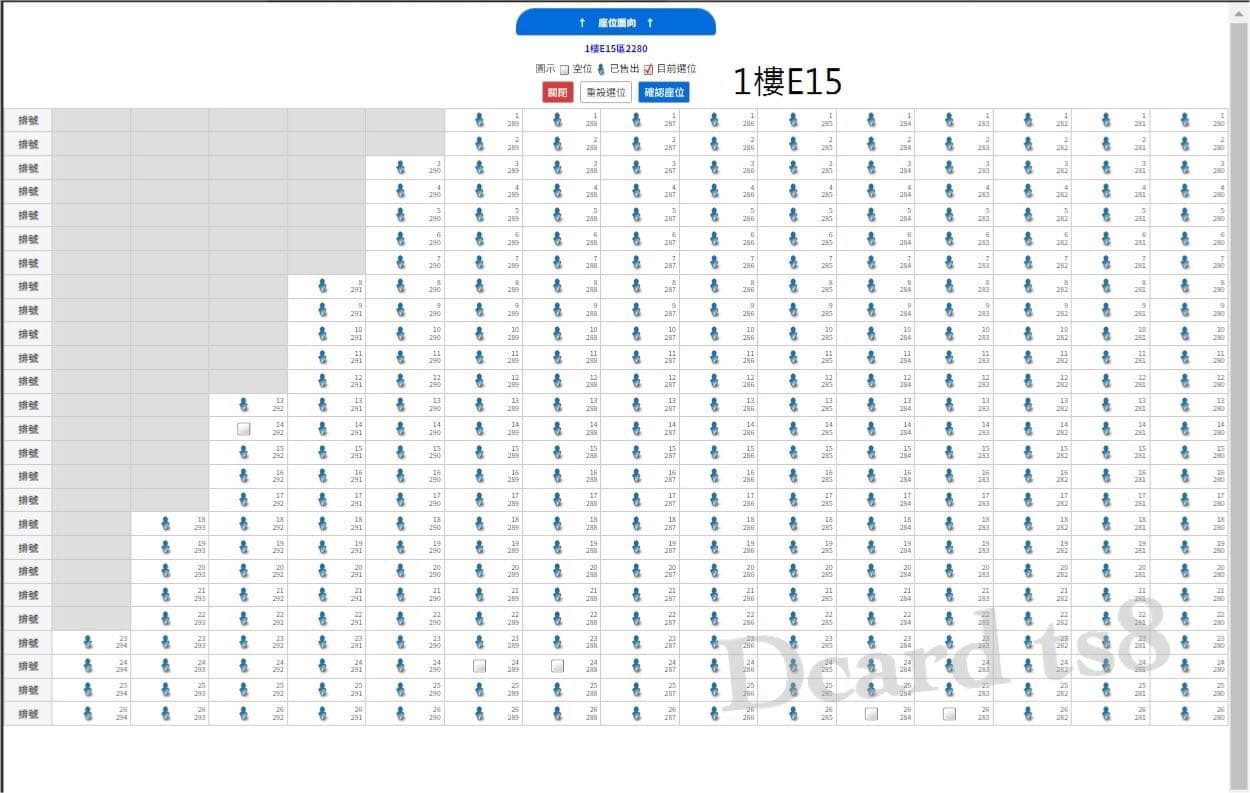Click the sold seat icon row 16, seat 281
The height and width of the screenshot is (793, 1250).
1106,476
